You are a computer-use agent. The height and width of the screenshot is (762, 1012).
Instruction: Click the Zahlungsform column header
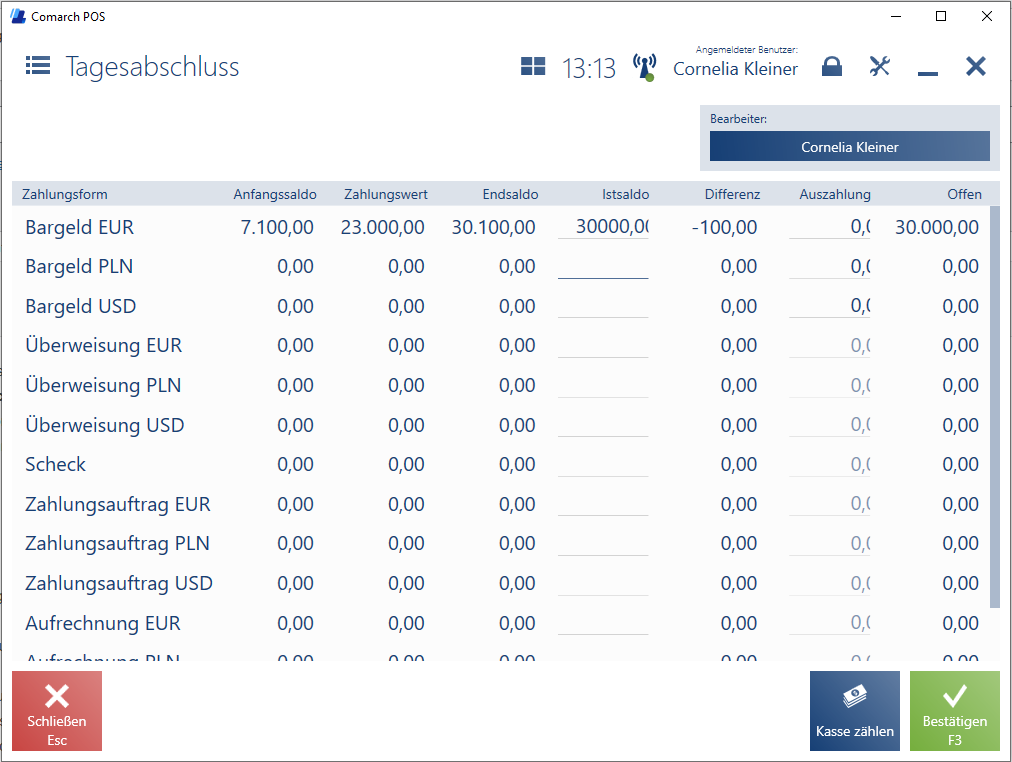[65, 194]
